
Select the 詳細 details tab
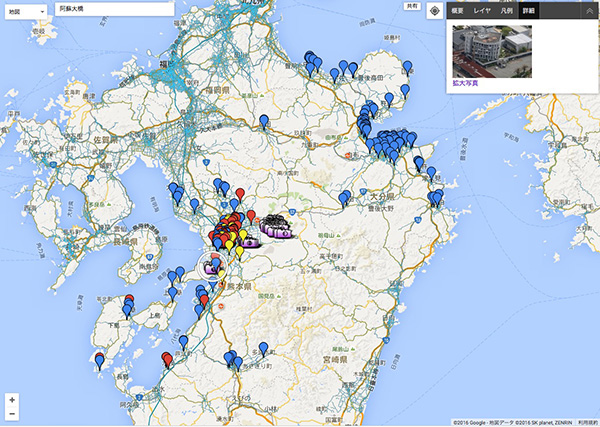(x=529, y=9)
